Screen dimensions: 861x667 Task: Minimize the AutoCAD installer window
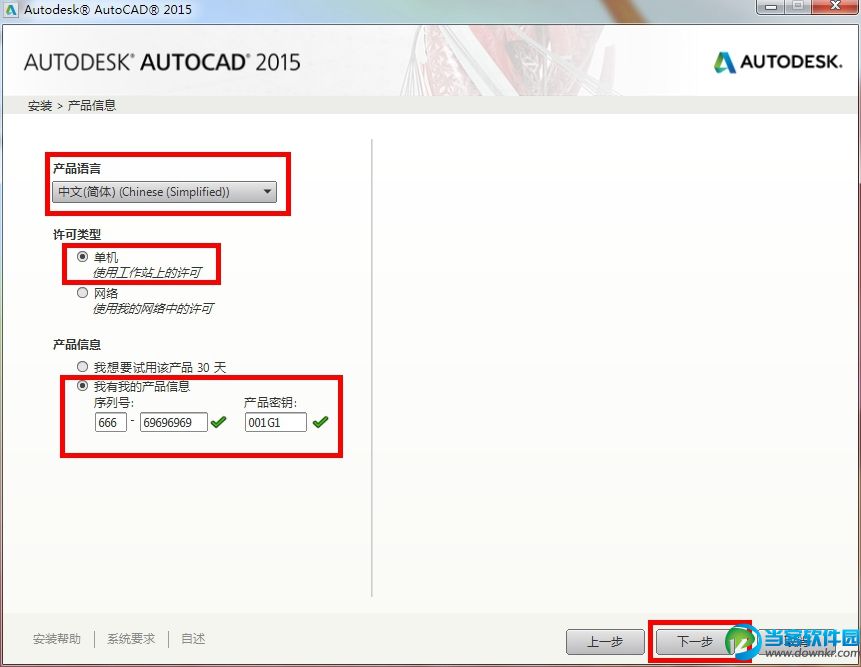[x=770, y=7]
